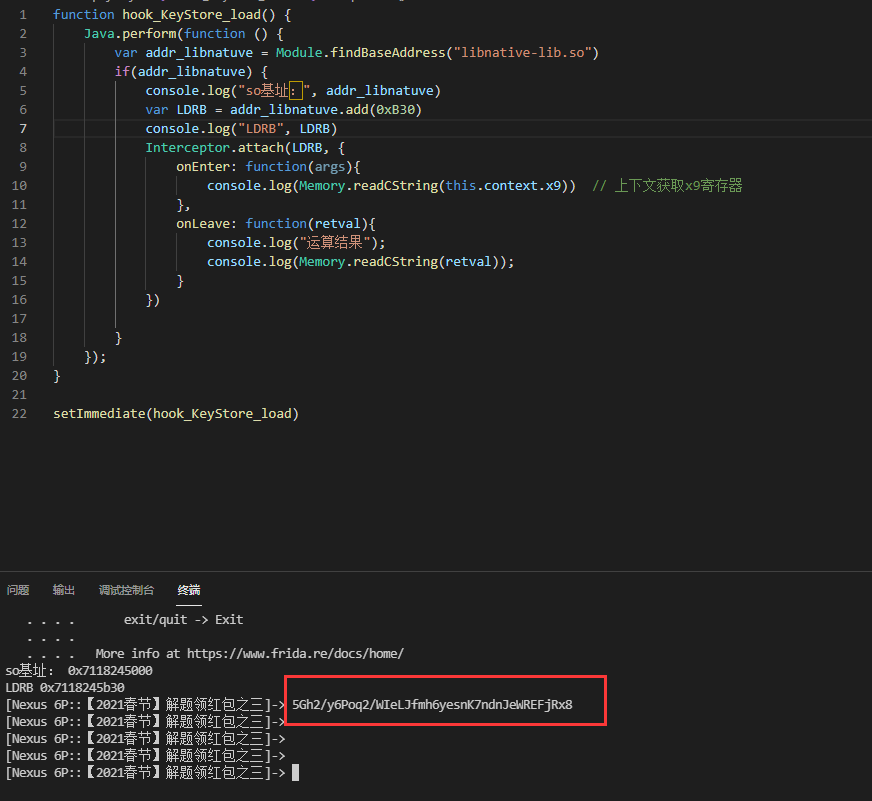This screenshot has height=801, width=872.
Task: Click line number 22 in the gutter
Action: (x=20, y=413)
